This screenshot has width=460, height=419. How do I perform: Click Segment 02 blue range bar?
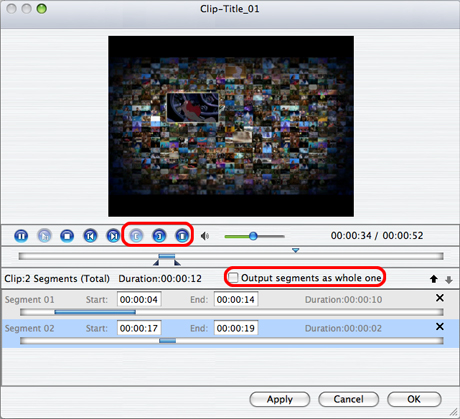tap(167, 341)
